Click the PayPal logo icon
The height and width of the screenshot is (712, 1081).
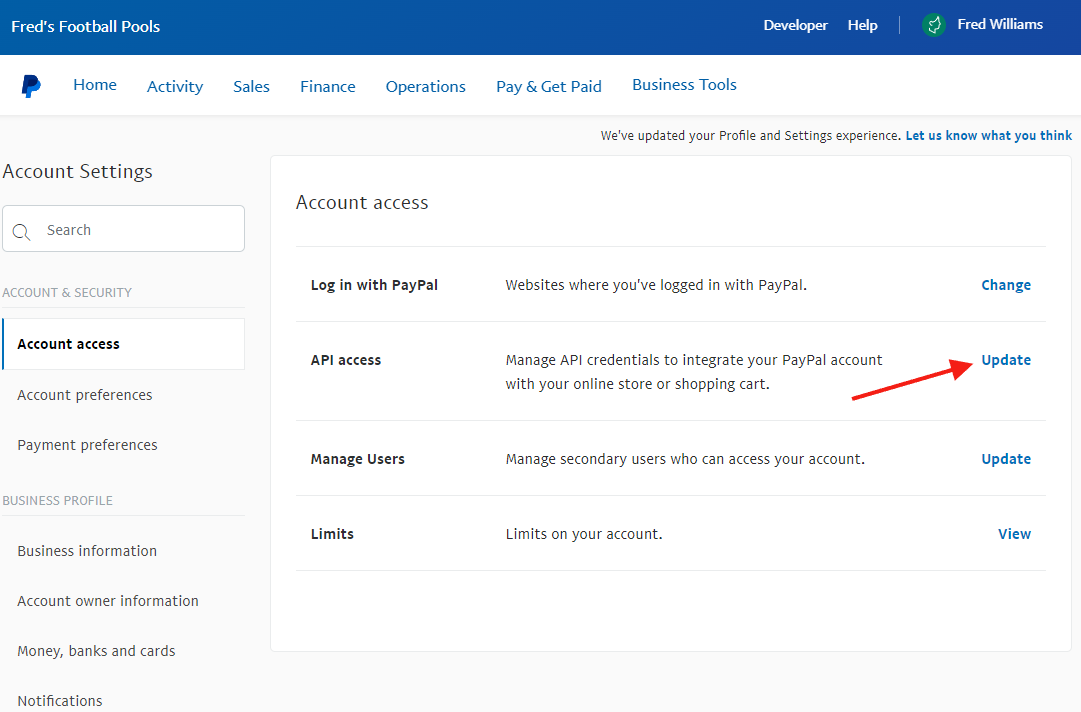point(31,86)
